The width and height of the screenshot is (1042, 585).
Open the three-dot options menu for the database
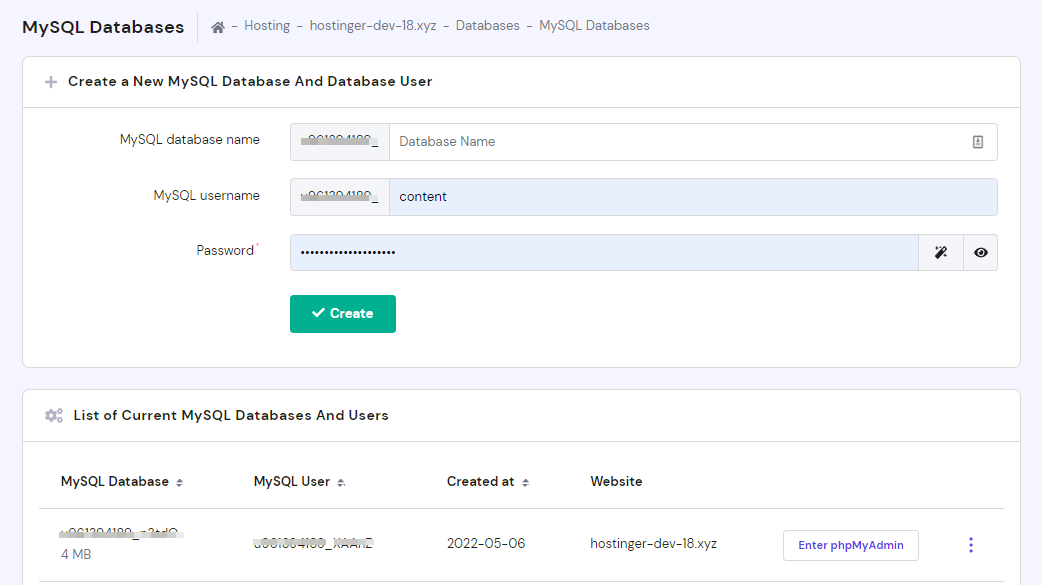coord(970,545)
